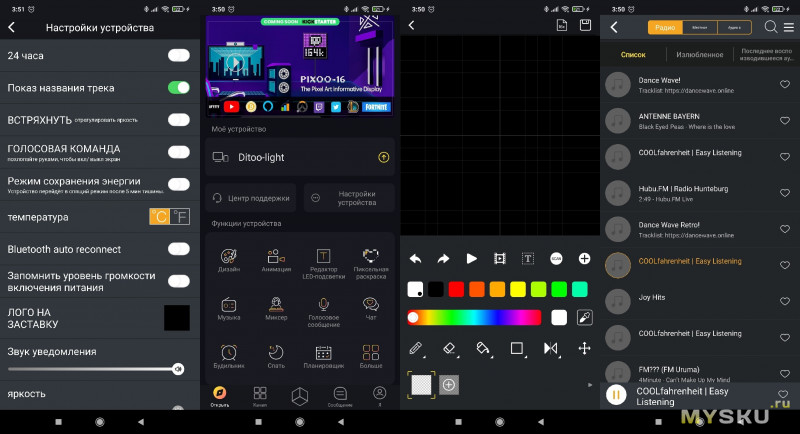
Task: Select the mirror flip tool
Action: click(x=551, y=348)
